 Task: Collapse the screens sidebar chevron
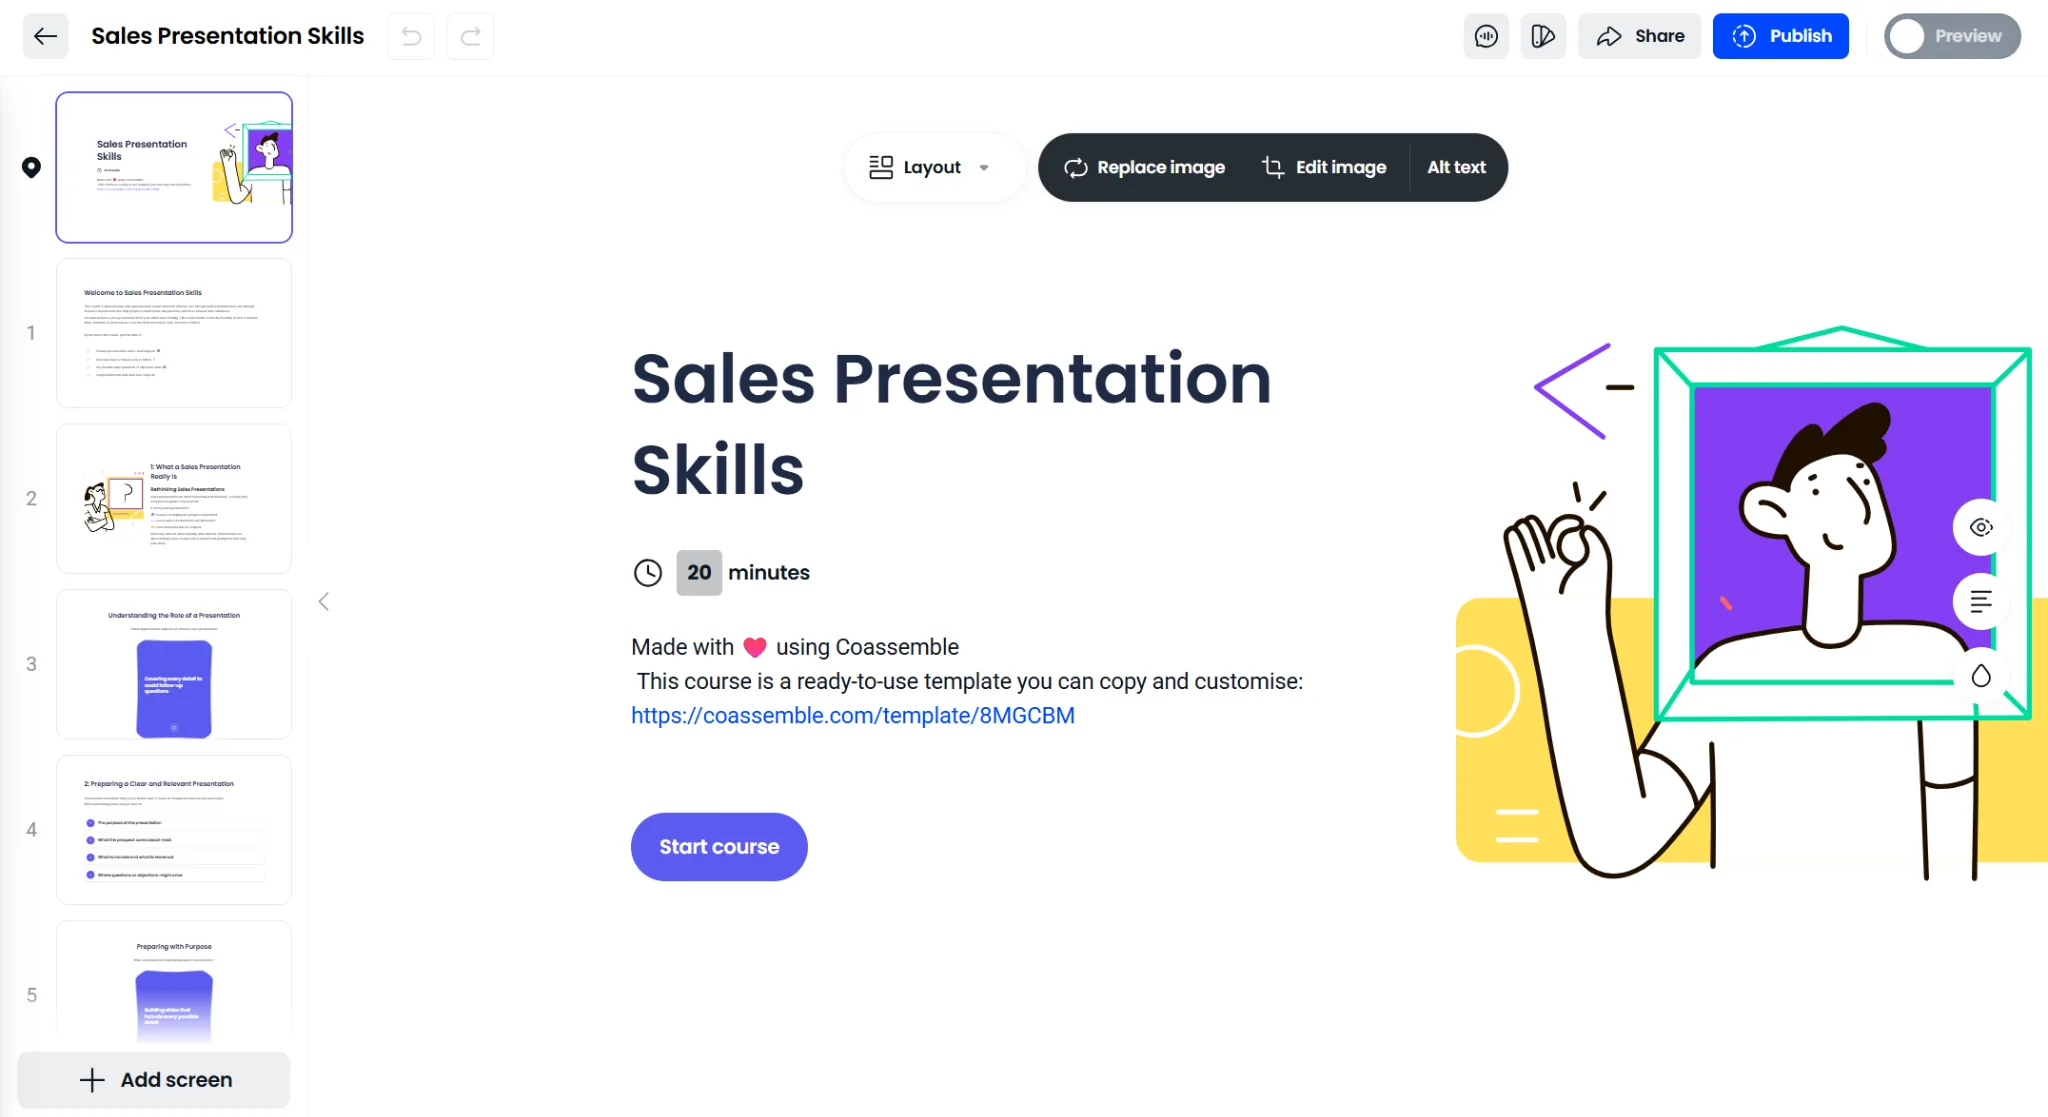click(x=324, y=601)
